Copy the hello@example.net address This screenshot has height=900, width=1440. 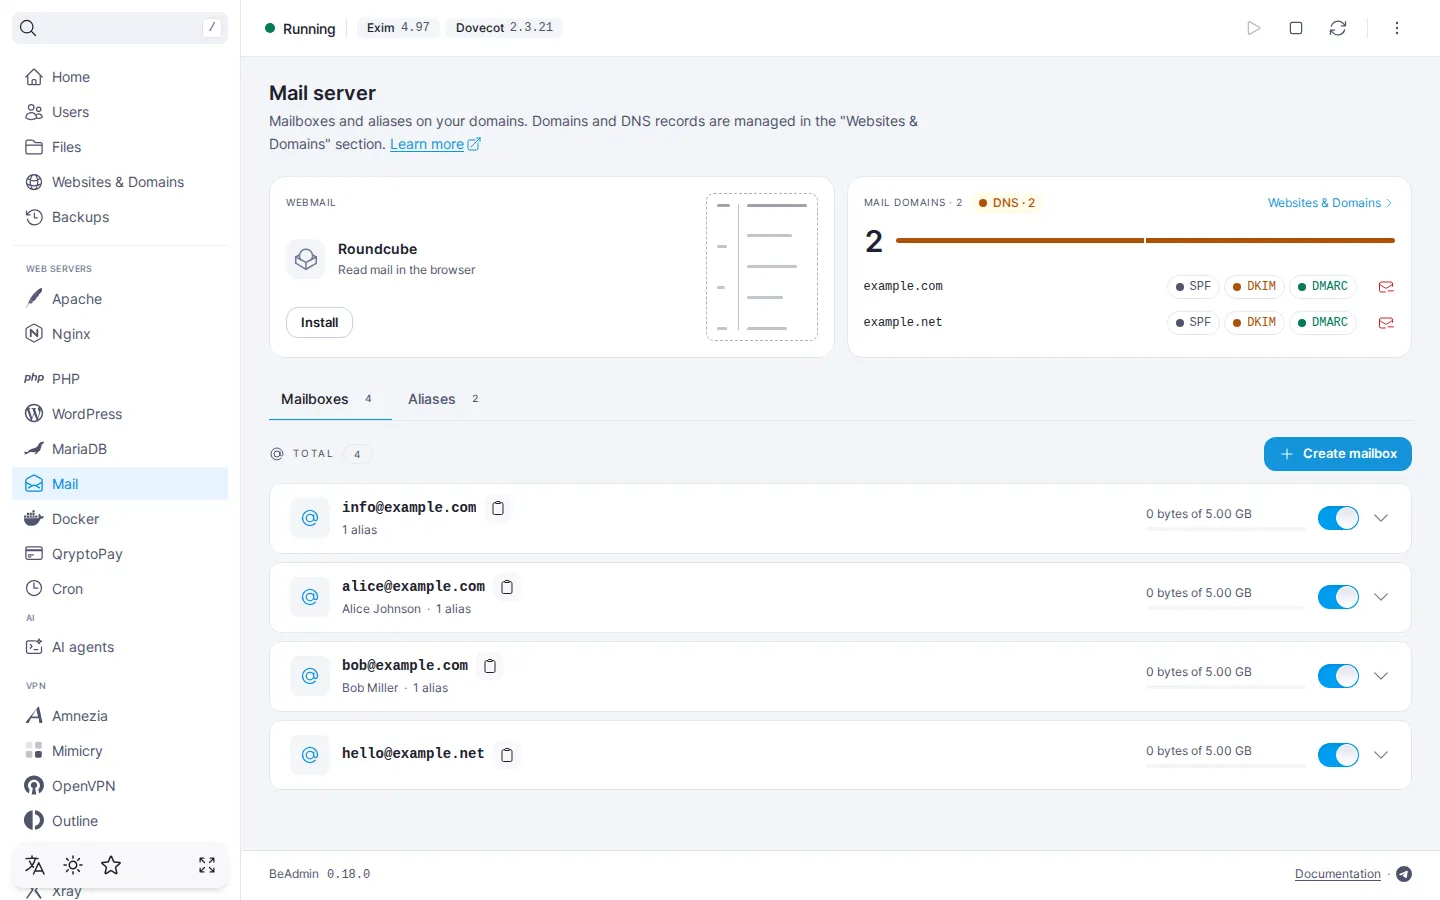tap(507, 755)
